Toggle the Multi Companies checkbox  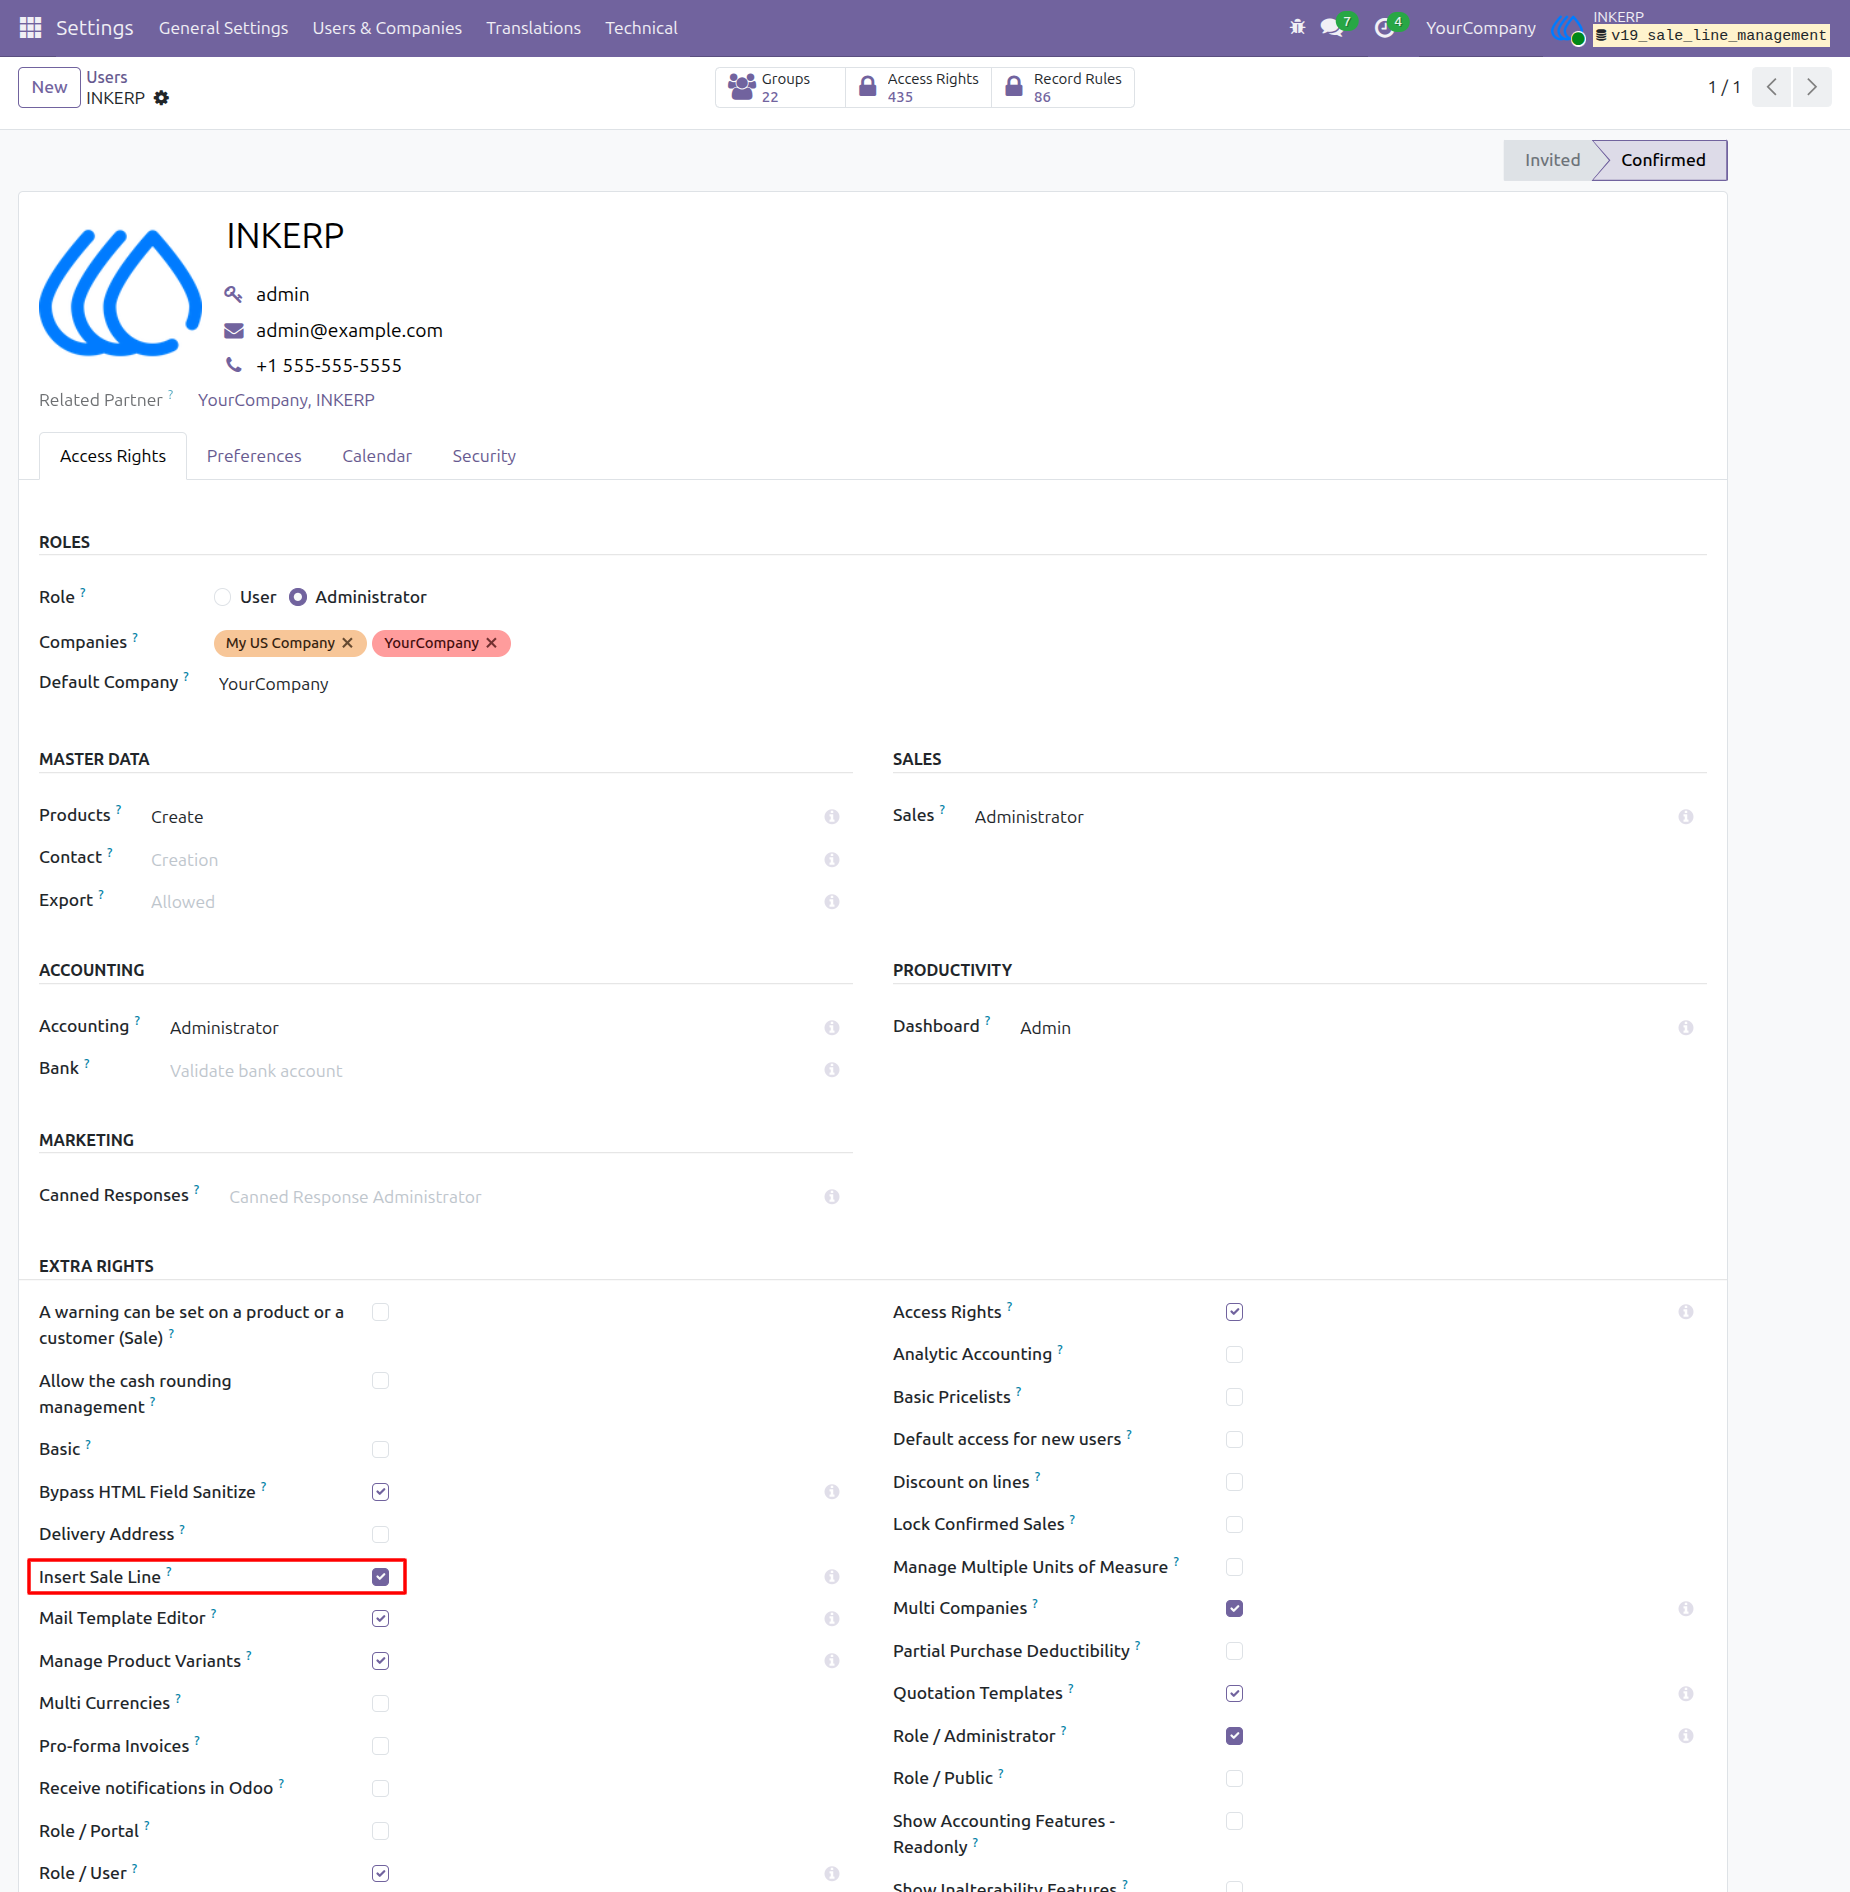click(x=1234, y=1609)
